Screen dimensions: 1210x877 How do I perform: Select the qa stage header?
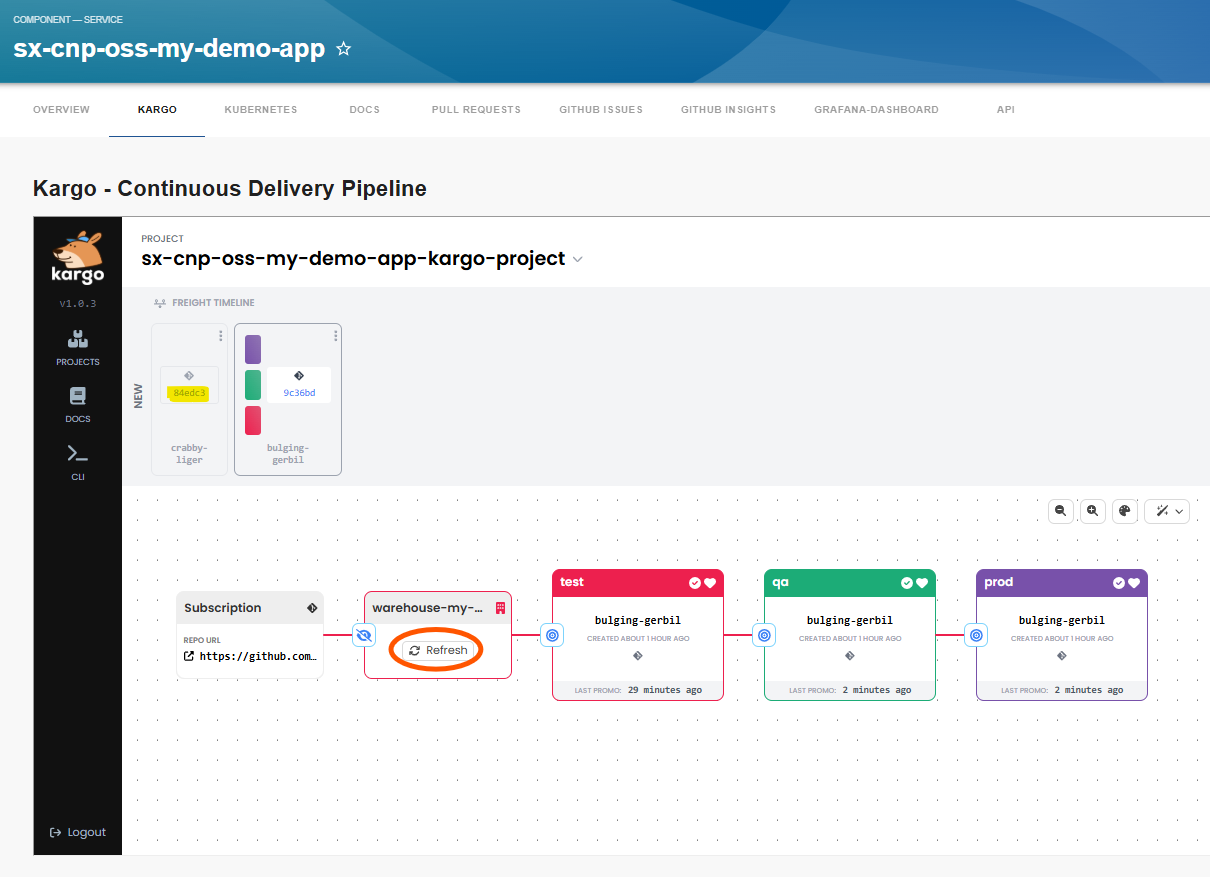pyautogui.click(x=850, y=583)
